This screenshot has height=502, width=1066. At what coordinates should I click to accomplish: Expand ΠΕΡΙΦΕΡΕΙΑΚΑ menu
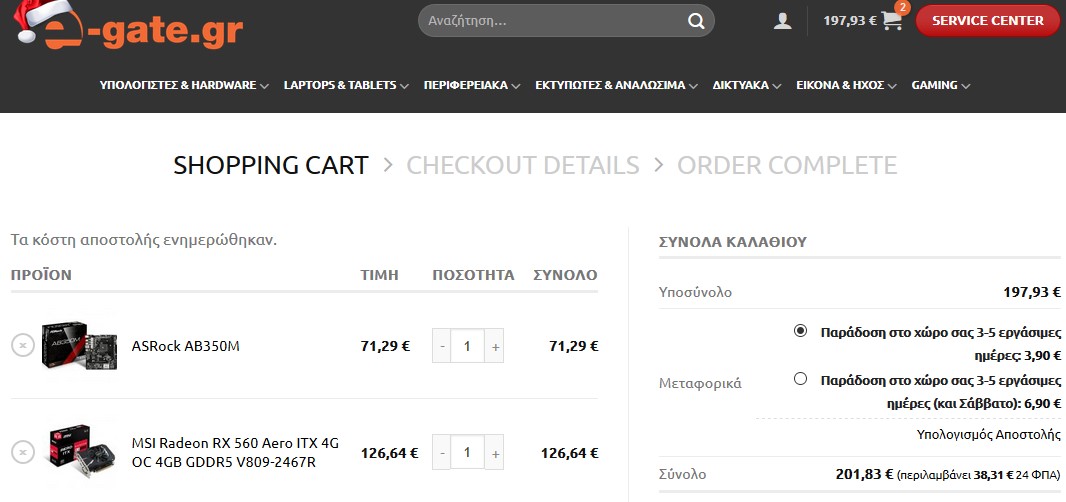click(472, 85)
